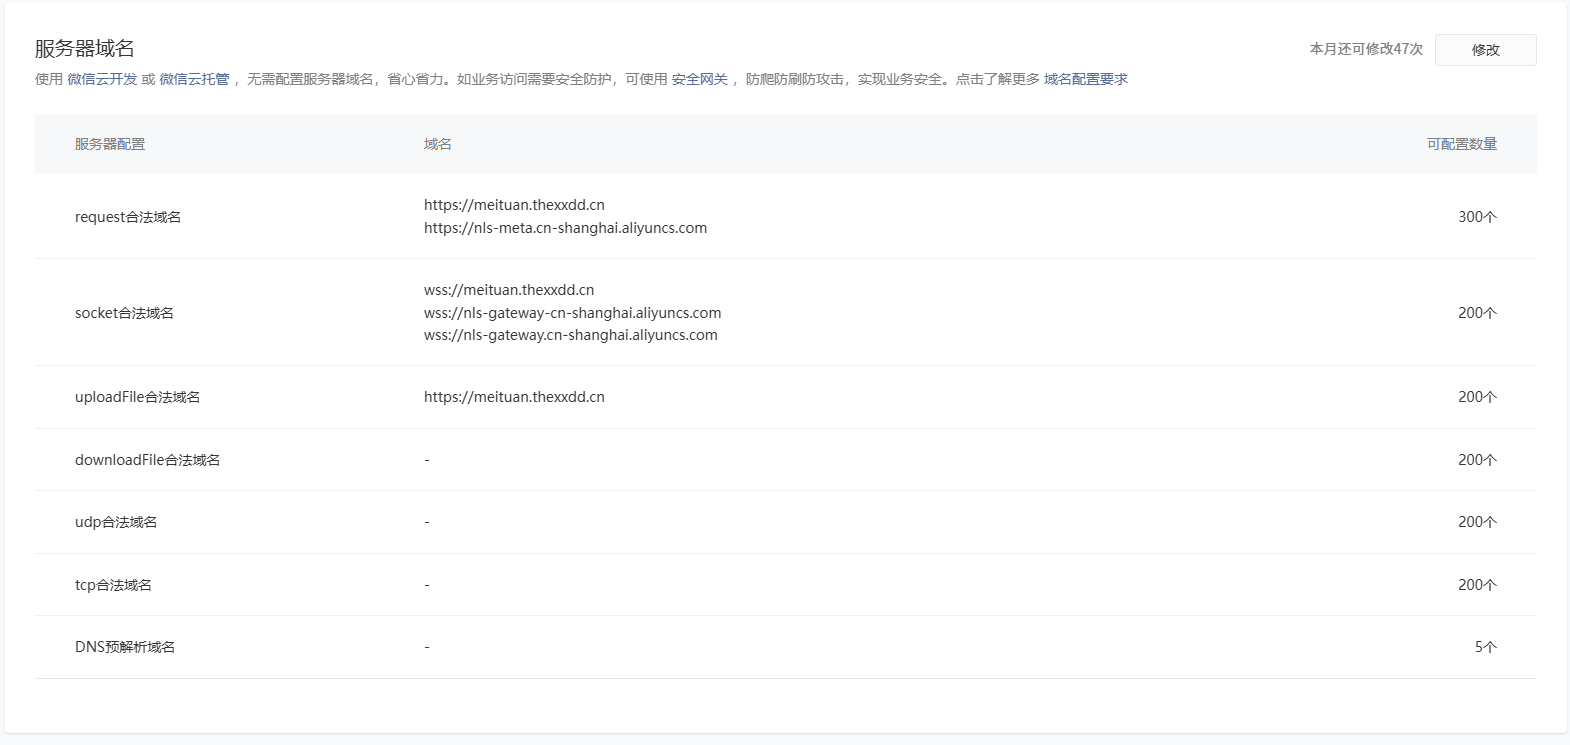Image resolution: width=1570 pixels, height=745 pixels.
Task: Click the wss://nls-gateway-cn-shanghai.aliyuncs.com domain entry
Action: 572,313
